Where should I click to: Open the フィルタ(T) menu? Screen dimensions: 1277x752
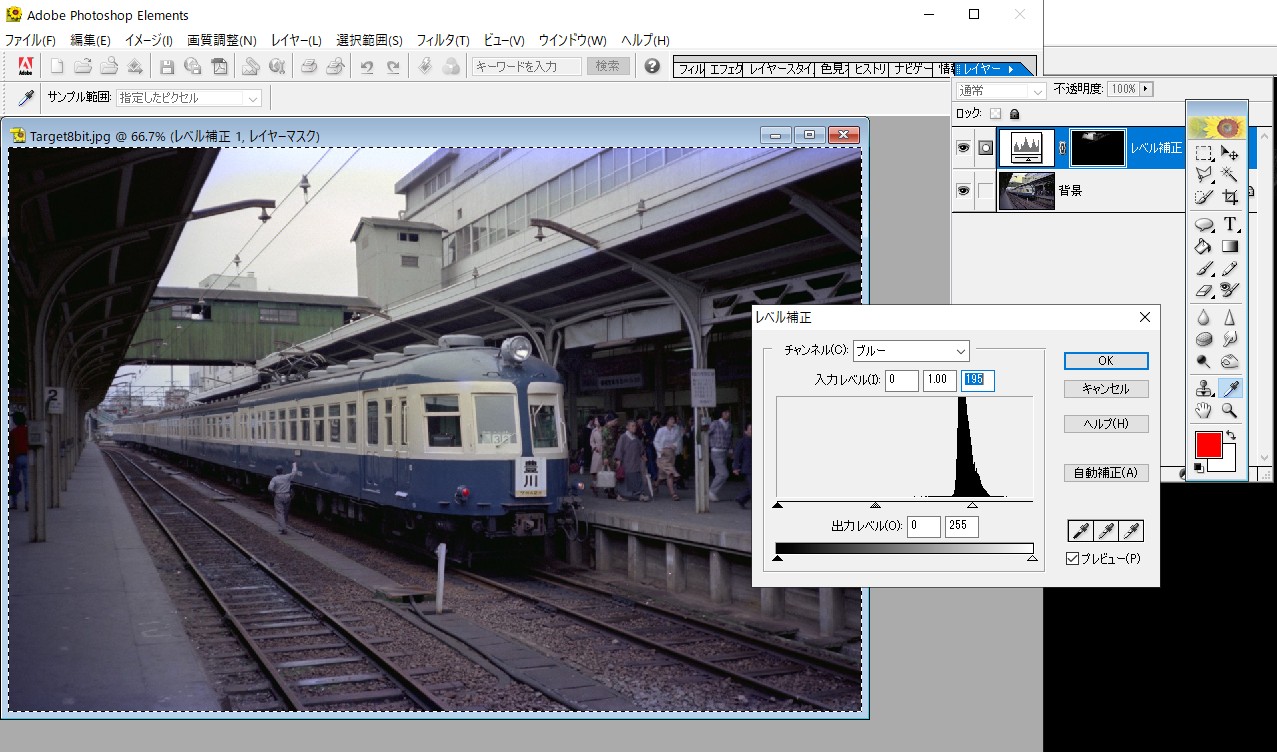[x=443, y=40]
